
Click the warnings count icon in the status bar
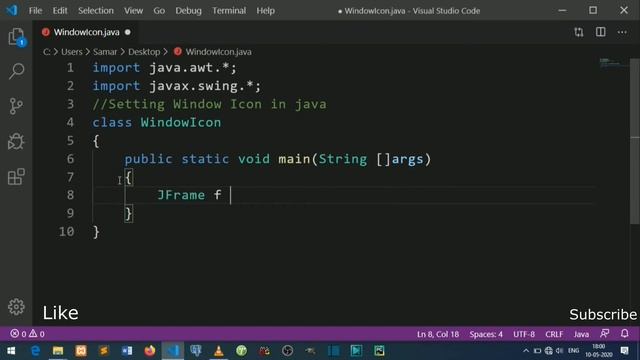33,333
